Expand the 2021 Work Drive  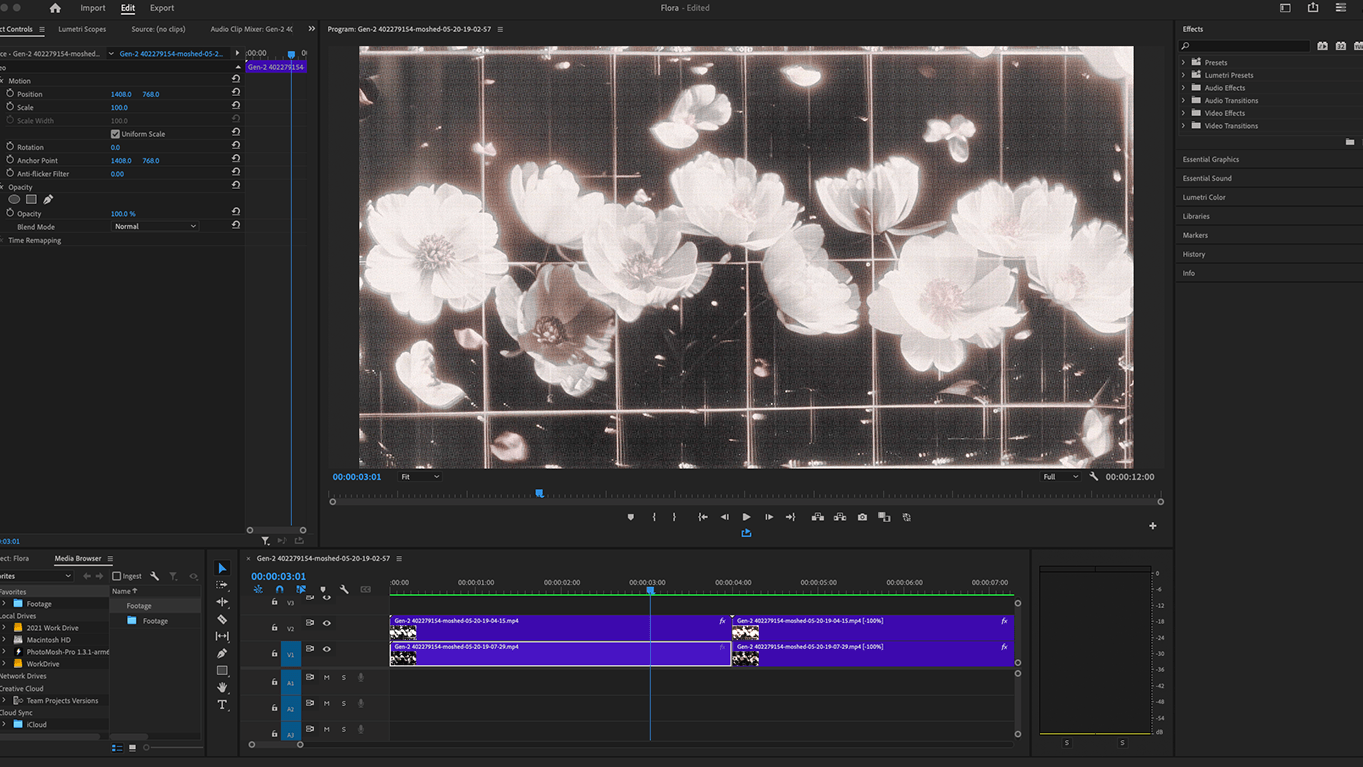click(4, 628)
